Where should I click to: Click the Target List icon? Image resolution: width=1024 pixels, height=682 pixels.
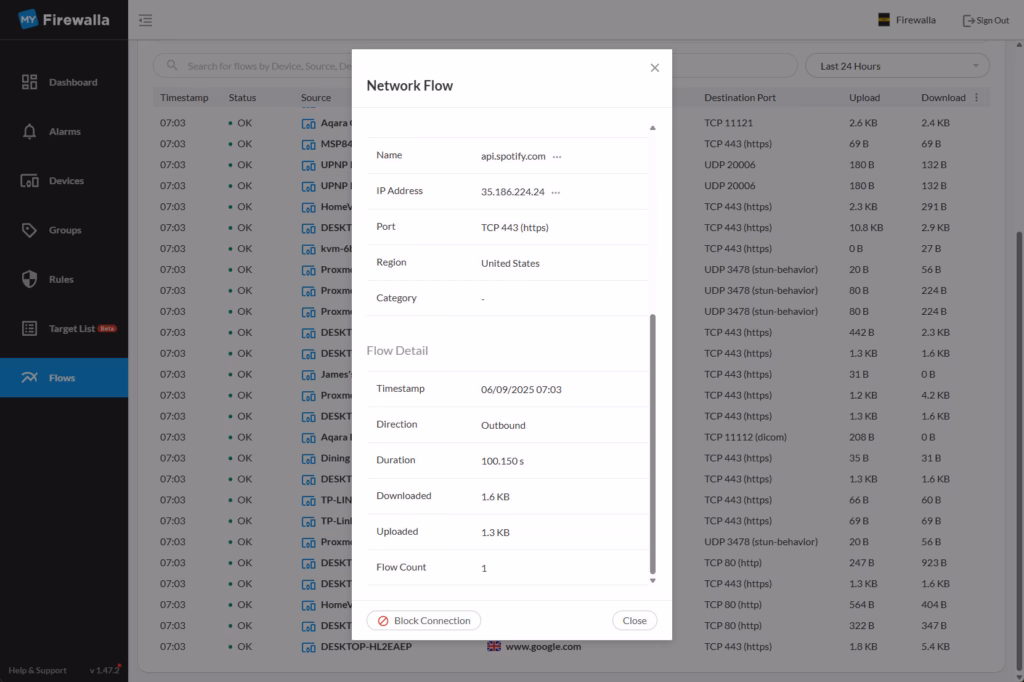(29, 329)
